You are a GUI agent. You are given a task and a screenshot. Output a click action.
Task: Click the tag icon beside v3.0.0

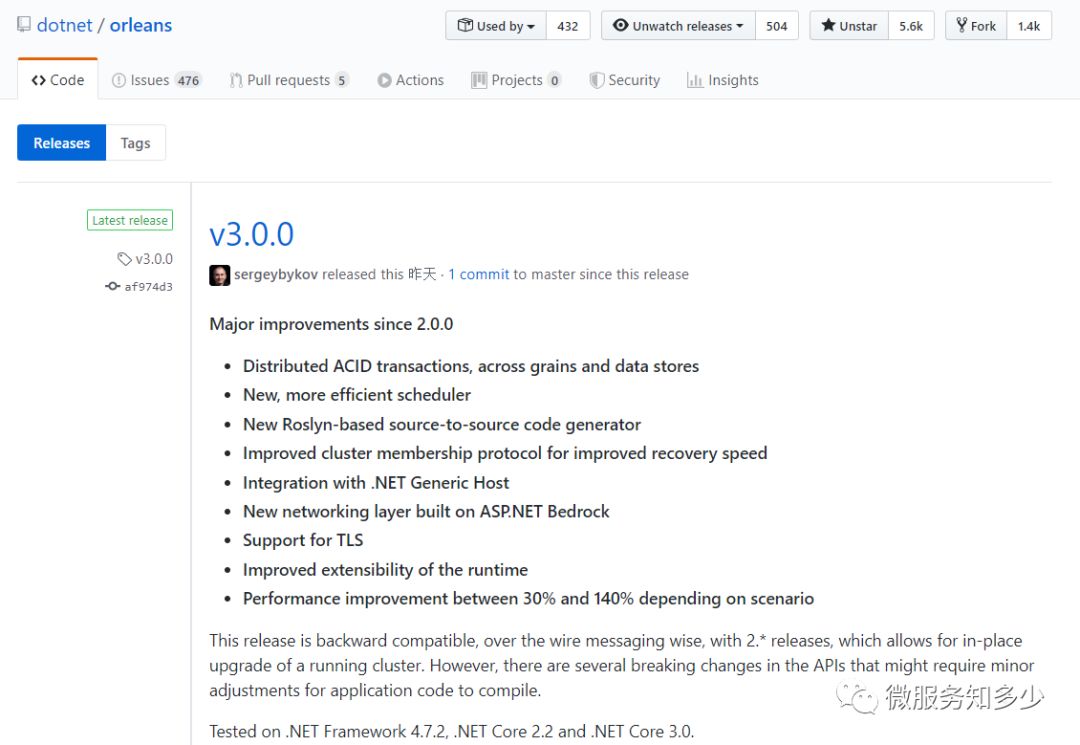[x=124, y=259]
